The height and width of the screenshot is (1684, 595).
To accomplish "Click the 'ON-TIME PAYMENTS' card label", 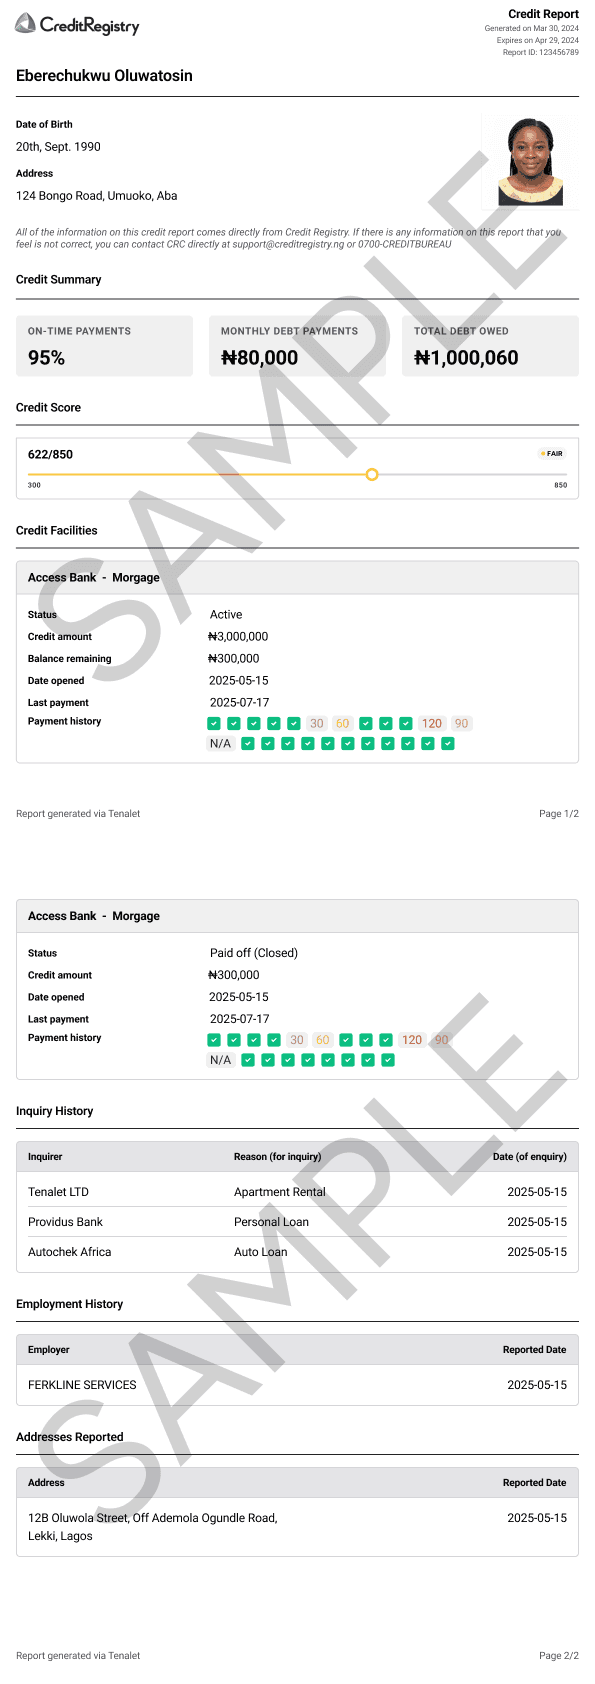I will coord(79,331).
